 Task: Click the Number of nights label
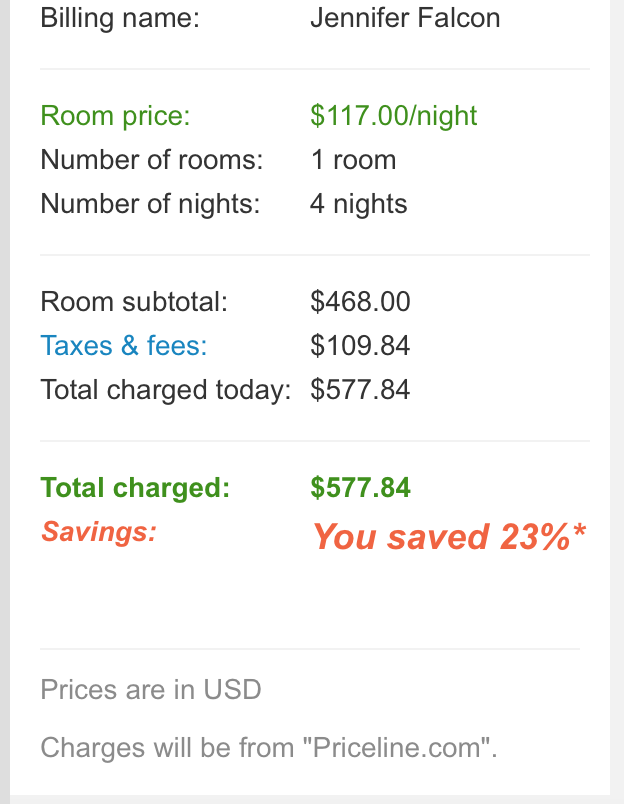(x=150, y=204)
